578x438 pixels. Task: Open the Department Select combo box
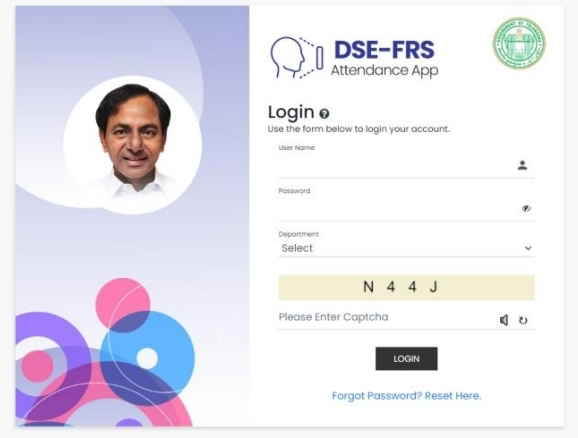406,248
